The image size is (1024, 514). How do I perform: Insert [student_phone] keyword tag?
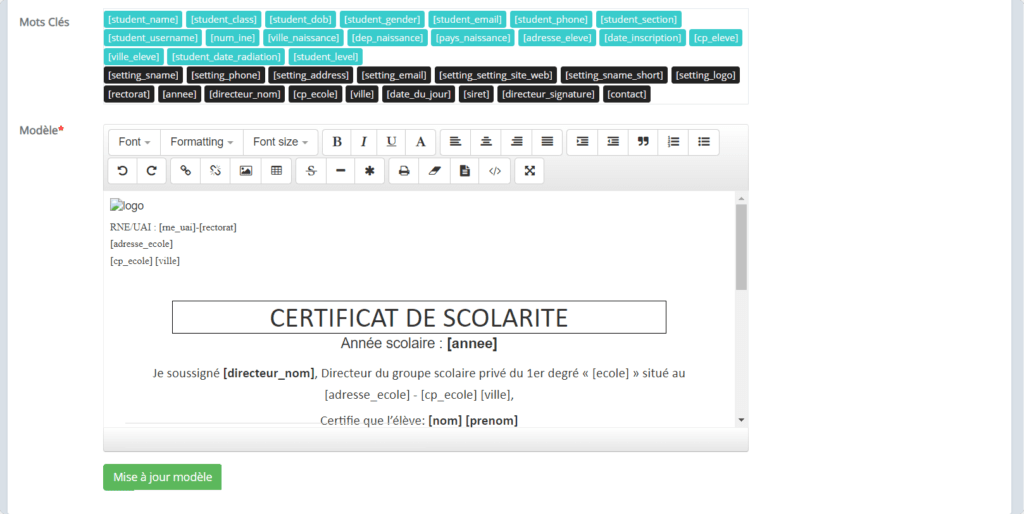click(551, 19)
